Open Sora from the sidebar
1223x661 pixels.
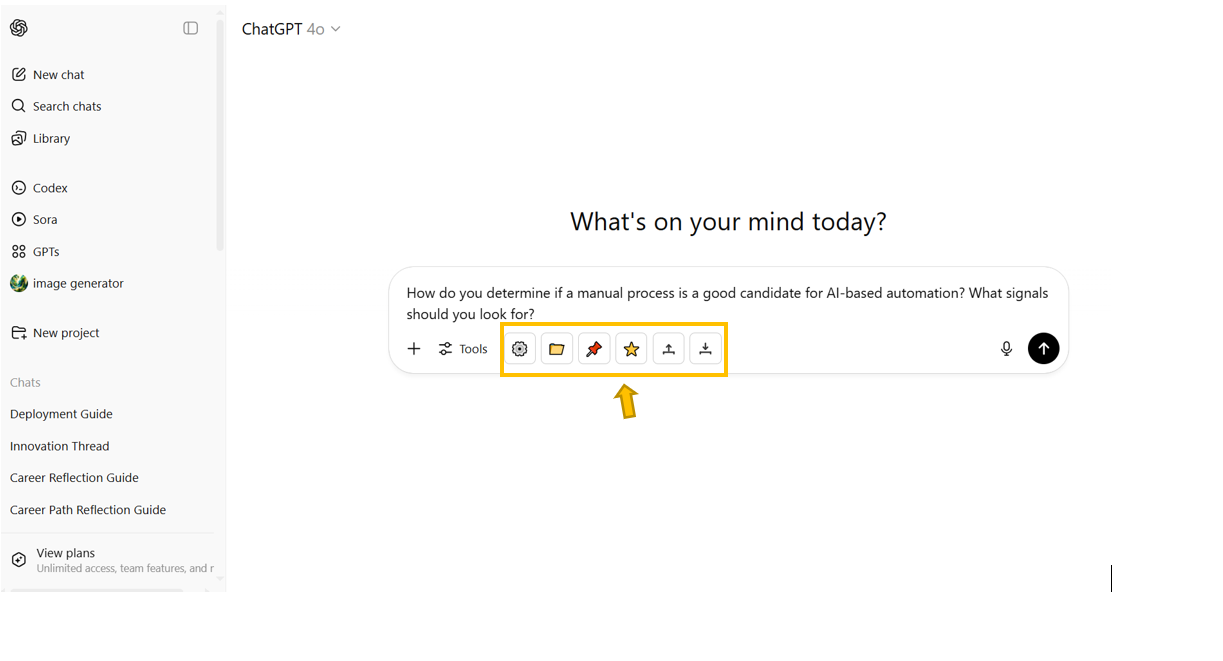(x=44, y=219)
